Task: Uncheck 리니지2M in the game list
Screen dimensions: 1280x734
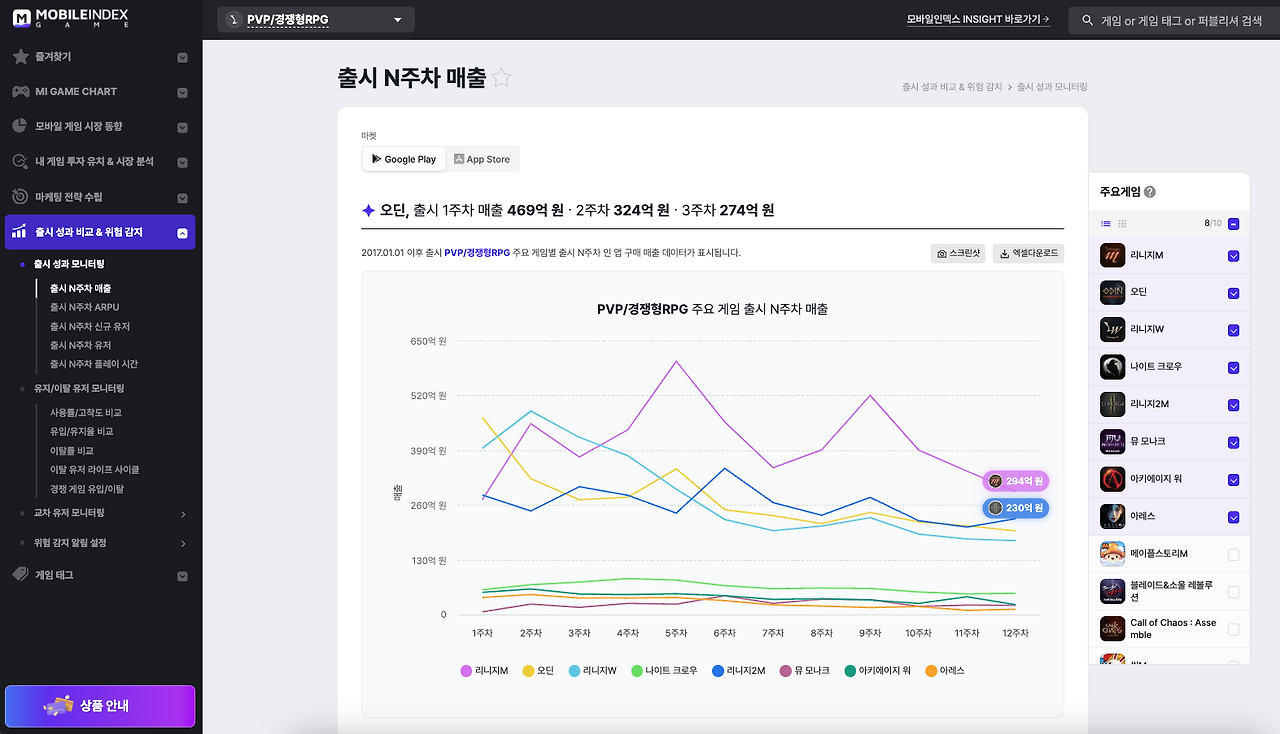Action: click(1233, 405)
